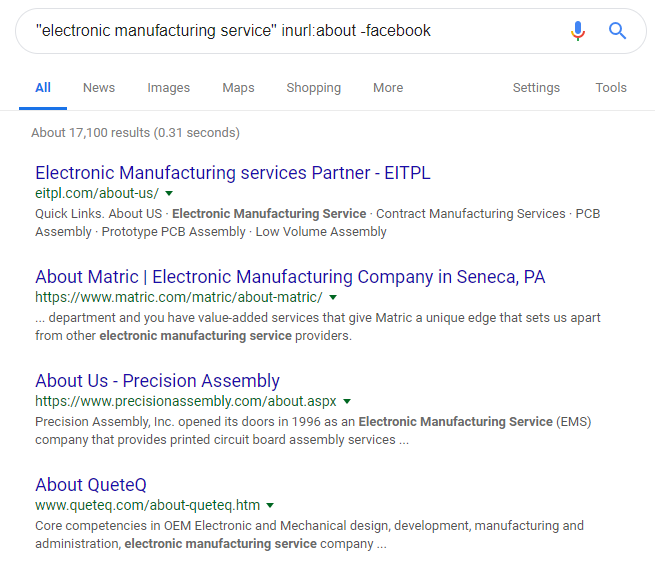Switch to the Images tab
The height and width of the screenshot is (575, 655).
tap(169, 88)
